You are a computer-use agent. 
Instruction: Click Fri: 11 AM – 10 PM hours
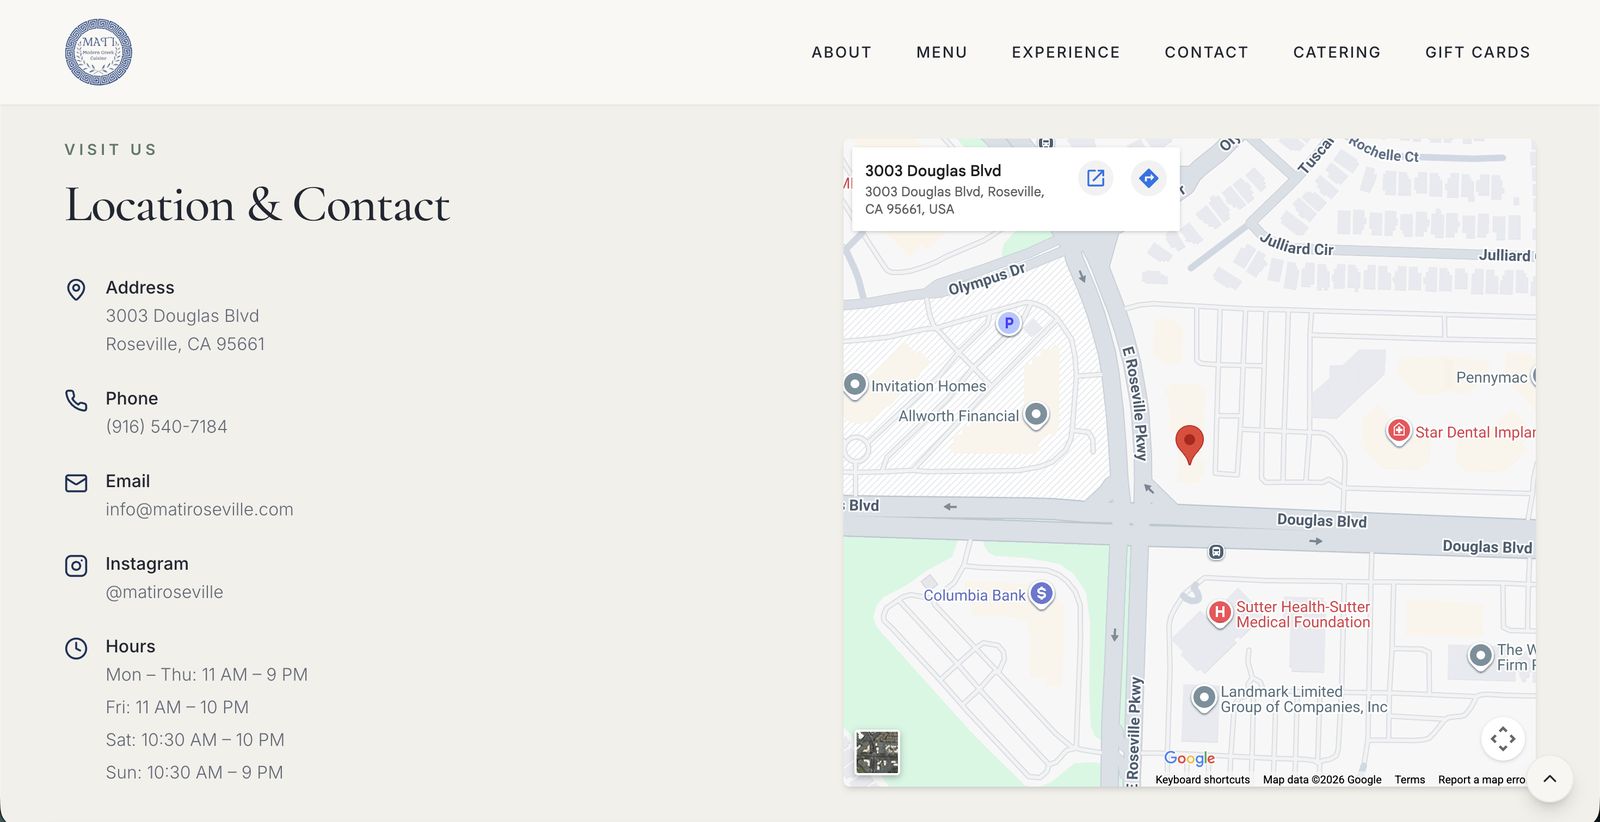tap(177, 707)
